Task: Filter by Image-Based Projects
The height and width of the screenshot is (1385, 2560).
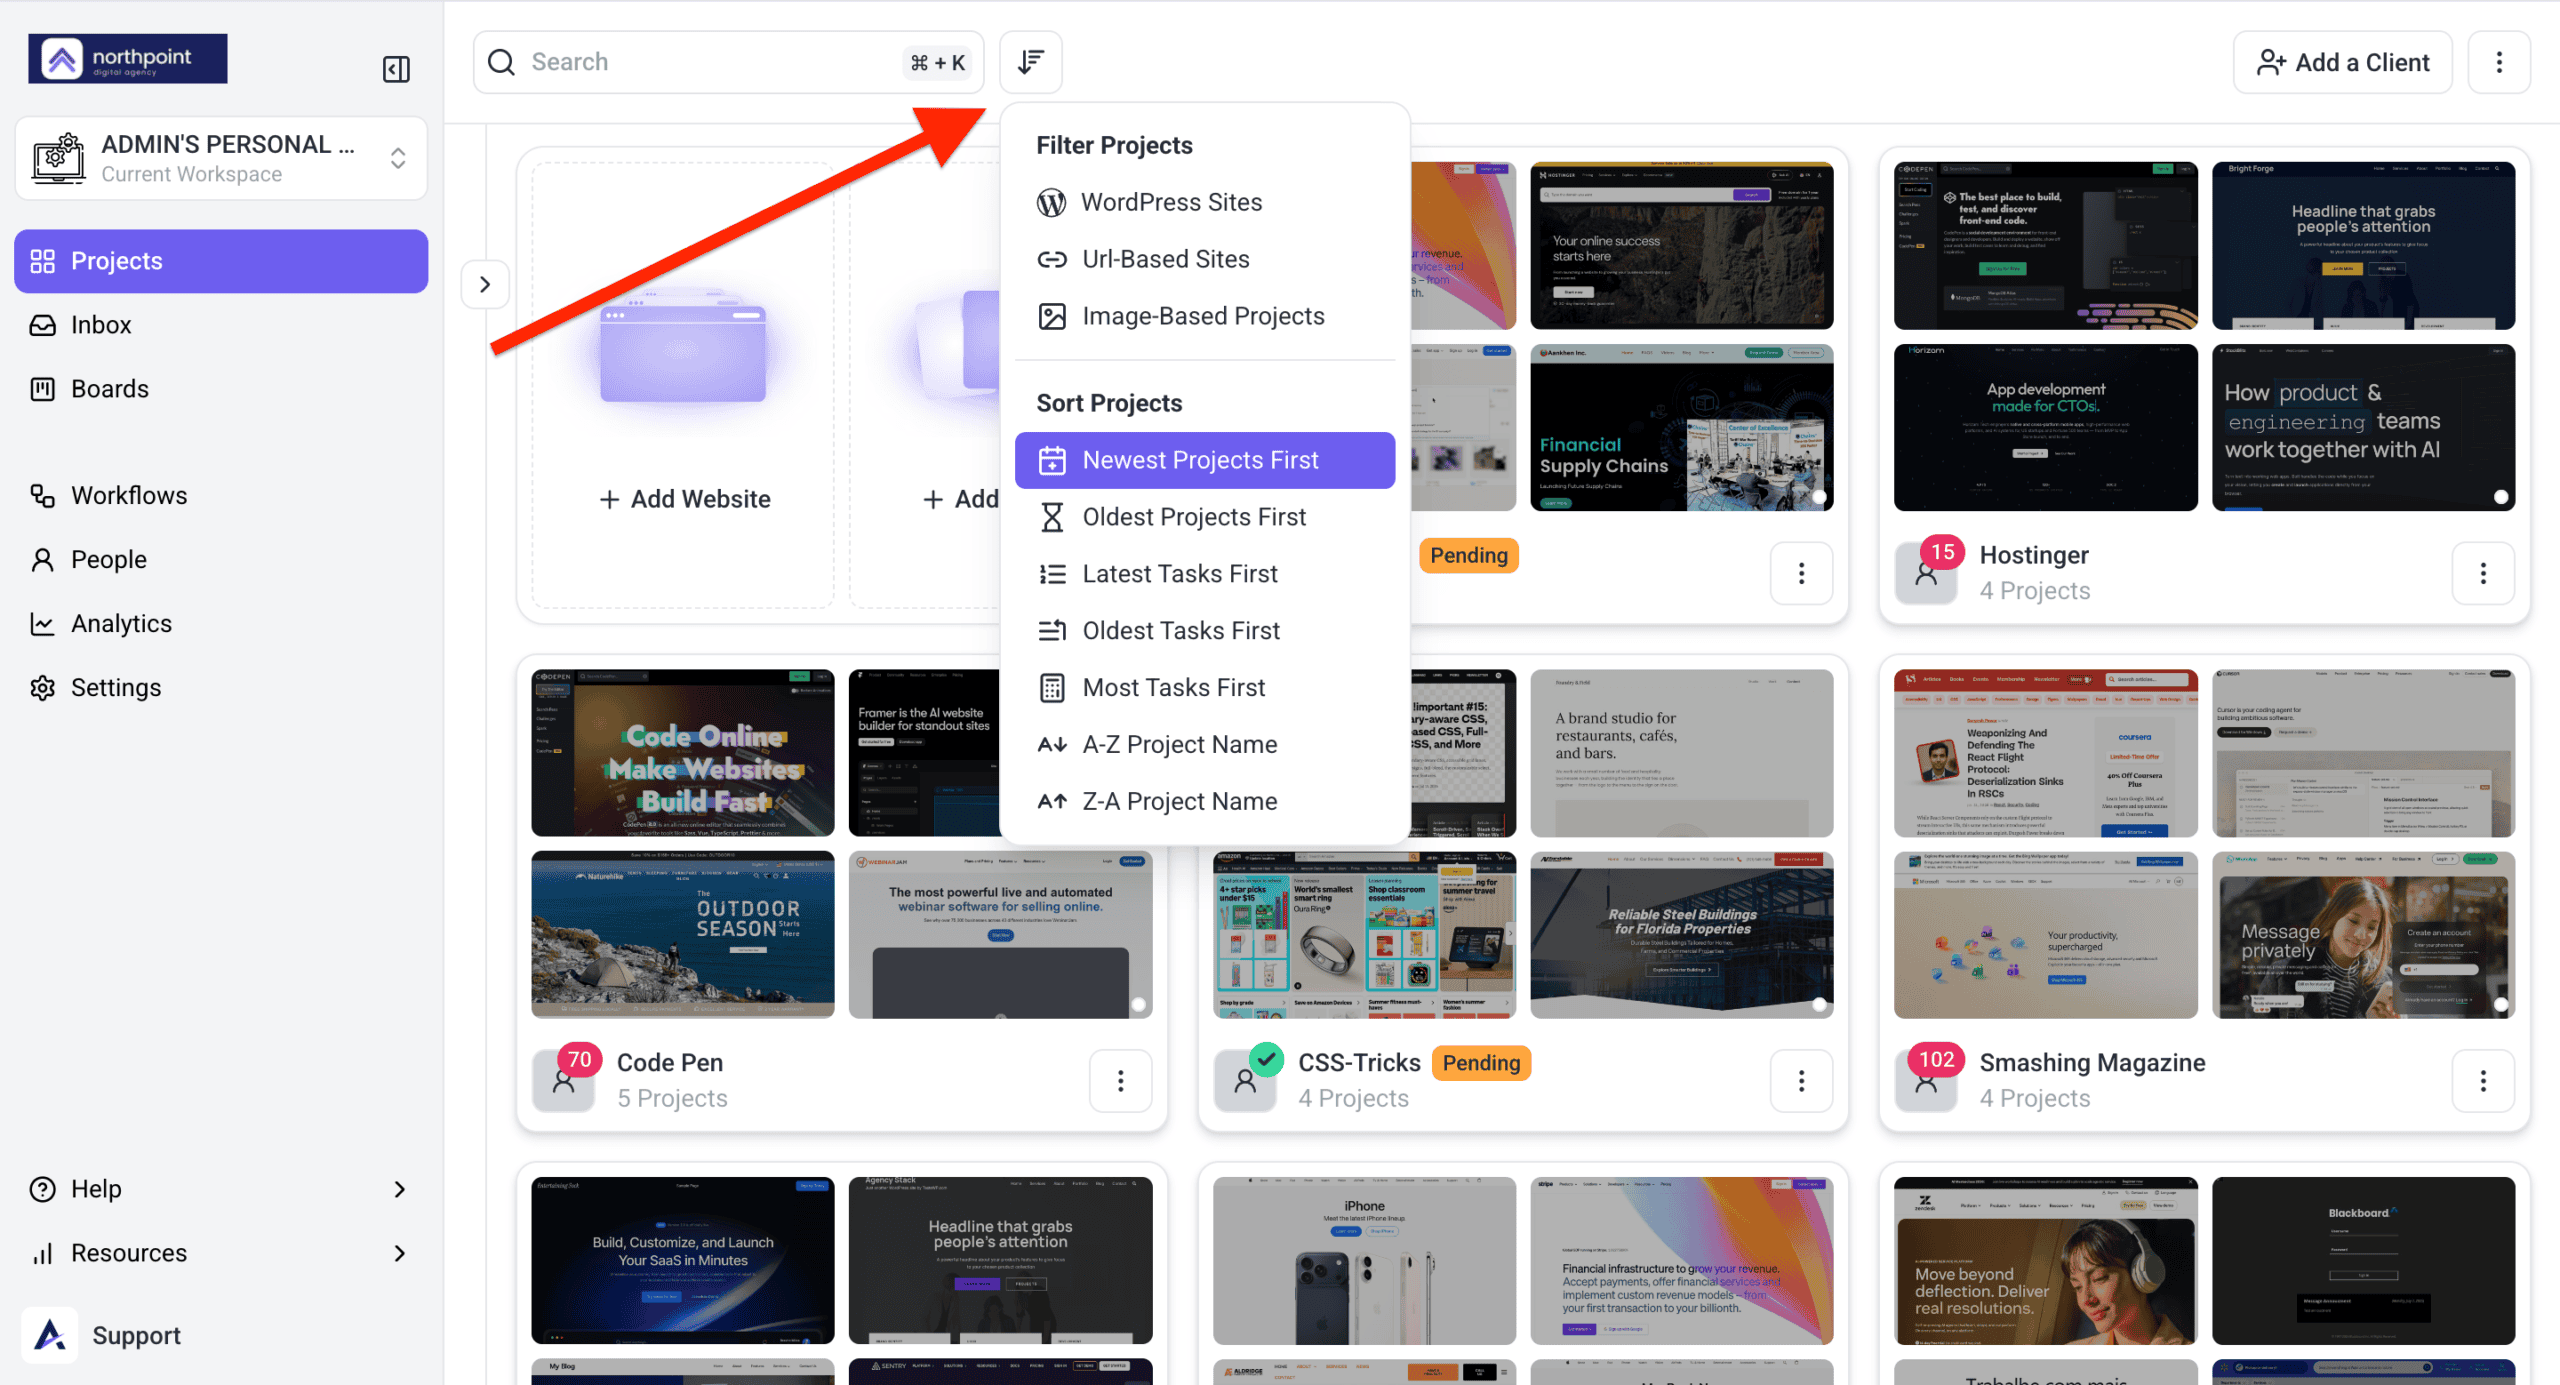Action: pos(1205,316)
